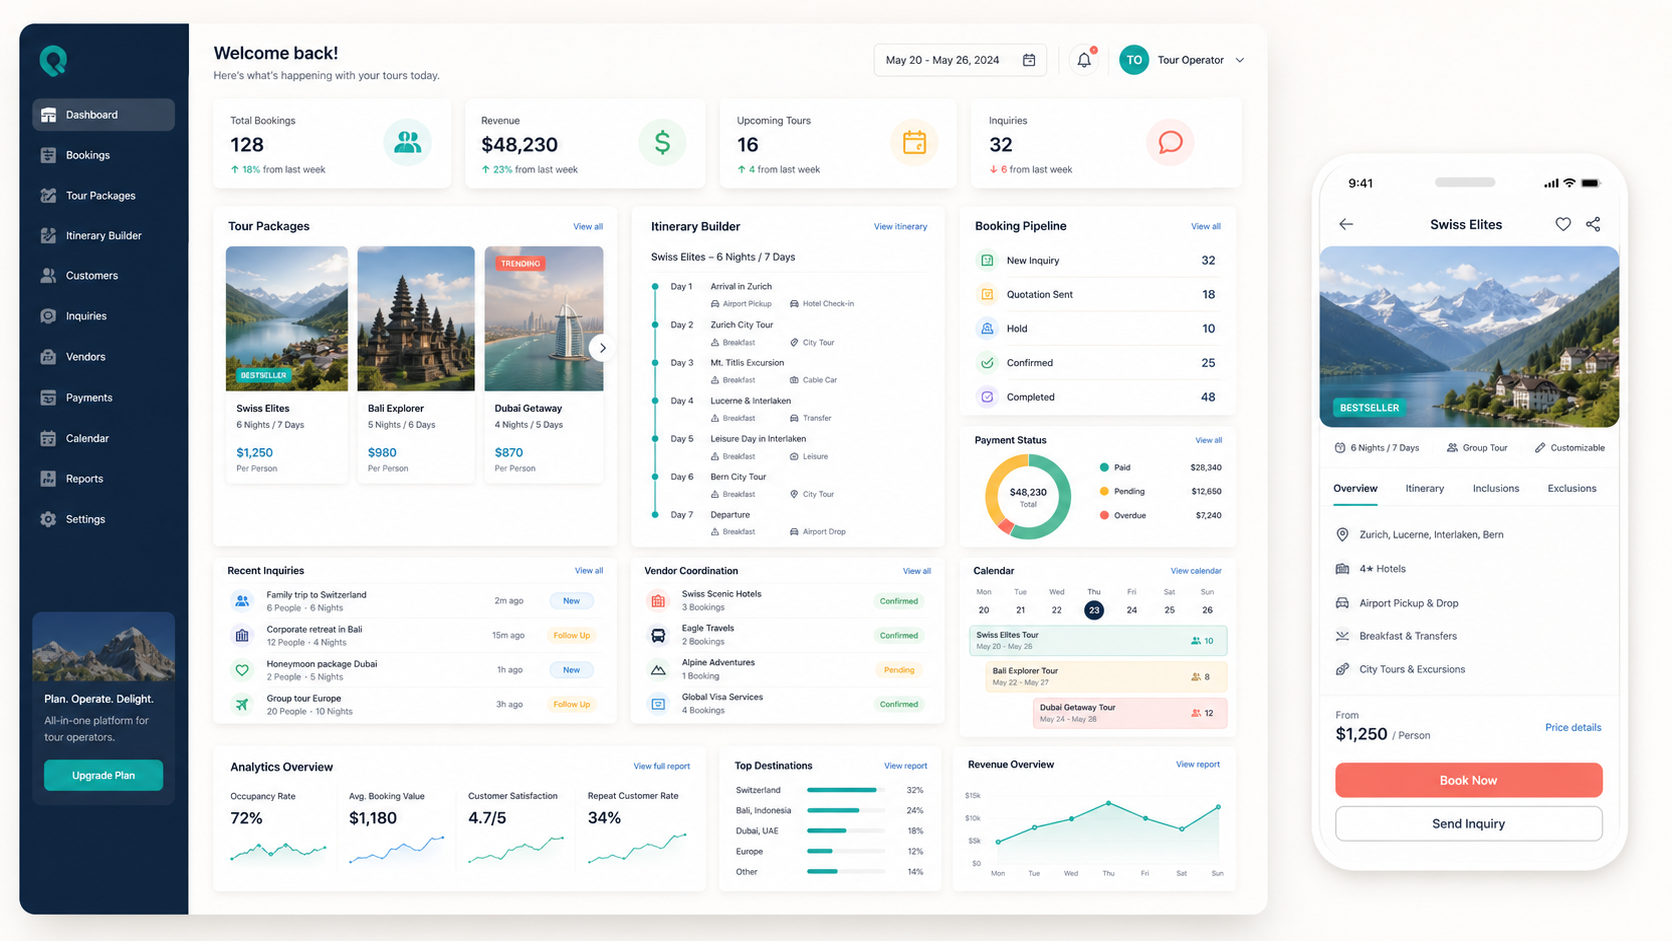Open the date range picker
This screenshot has width=1672, height=941.
[960, 60]
